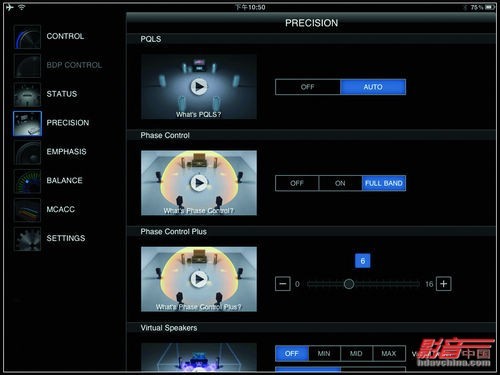Play the What's Phase Control video

199,183
